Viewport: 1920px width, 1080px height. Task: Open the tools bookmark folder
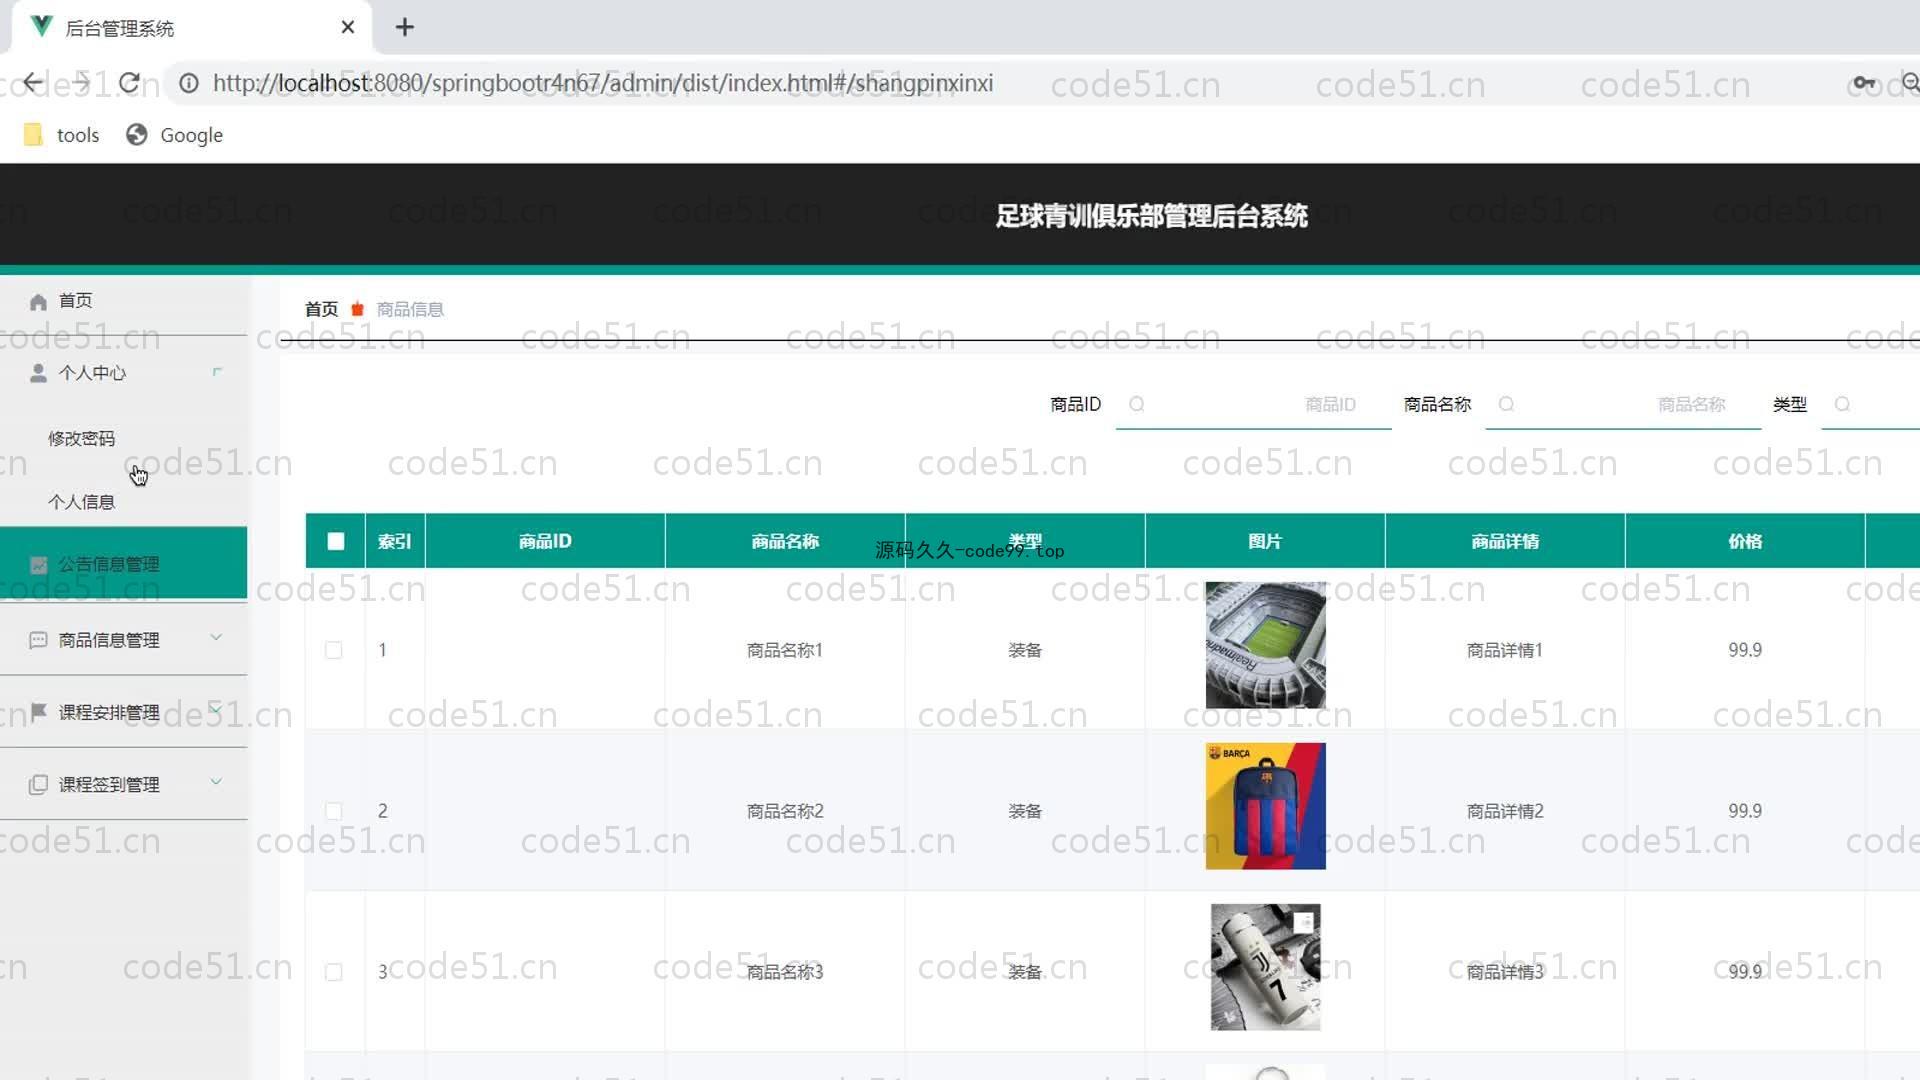[x=62, y=135]
